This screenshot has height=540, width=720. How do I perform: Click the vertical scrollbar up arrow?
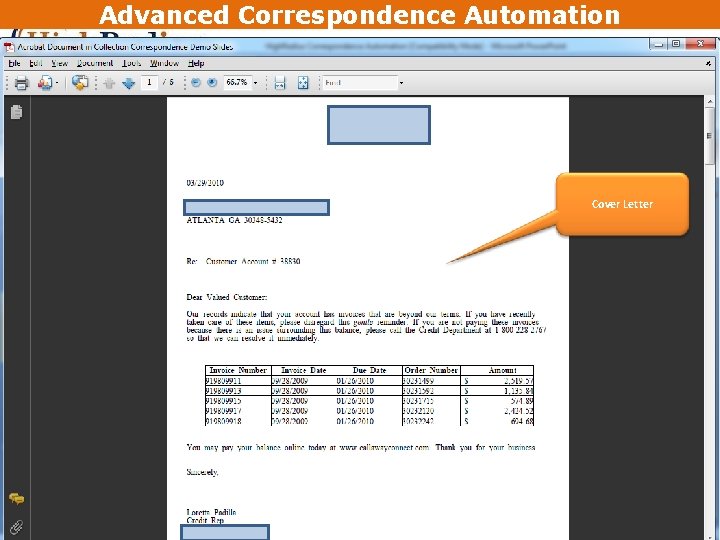point(710,101)
